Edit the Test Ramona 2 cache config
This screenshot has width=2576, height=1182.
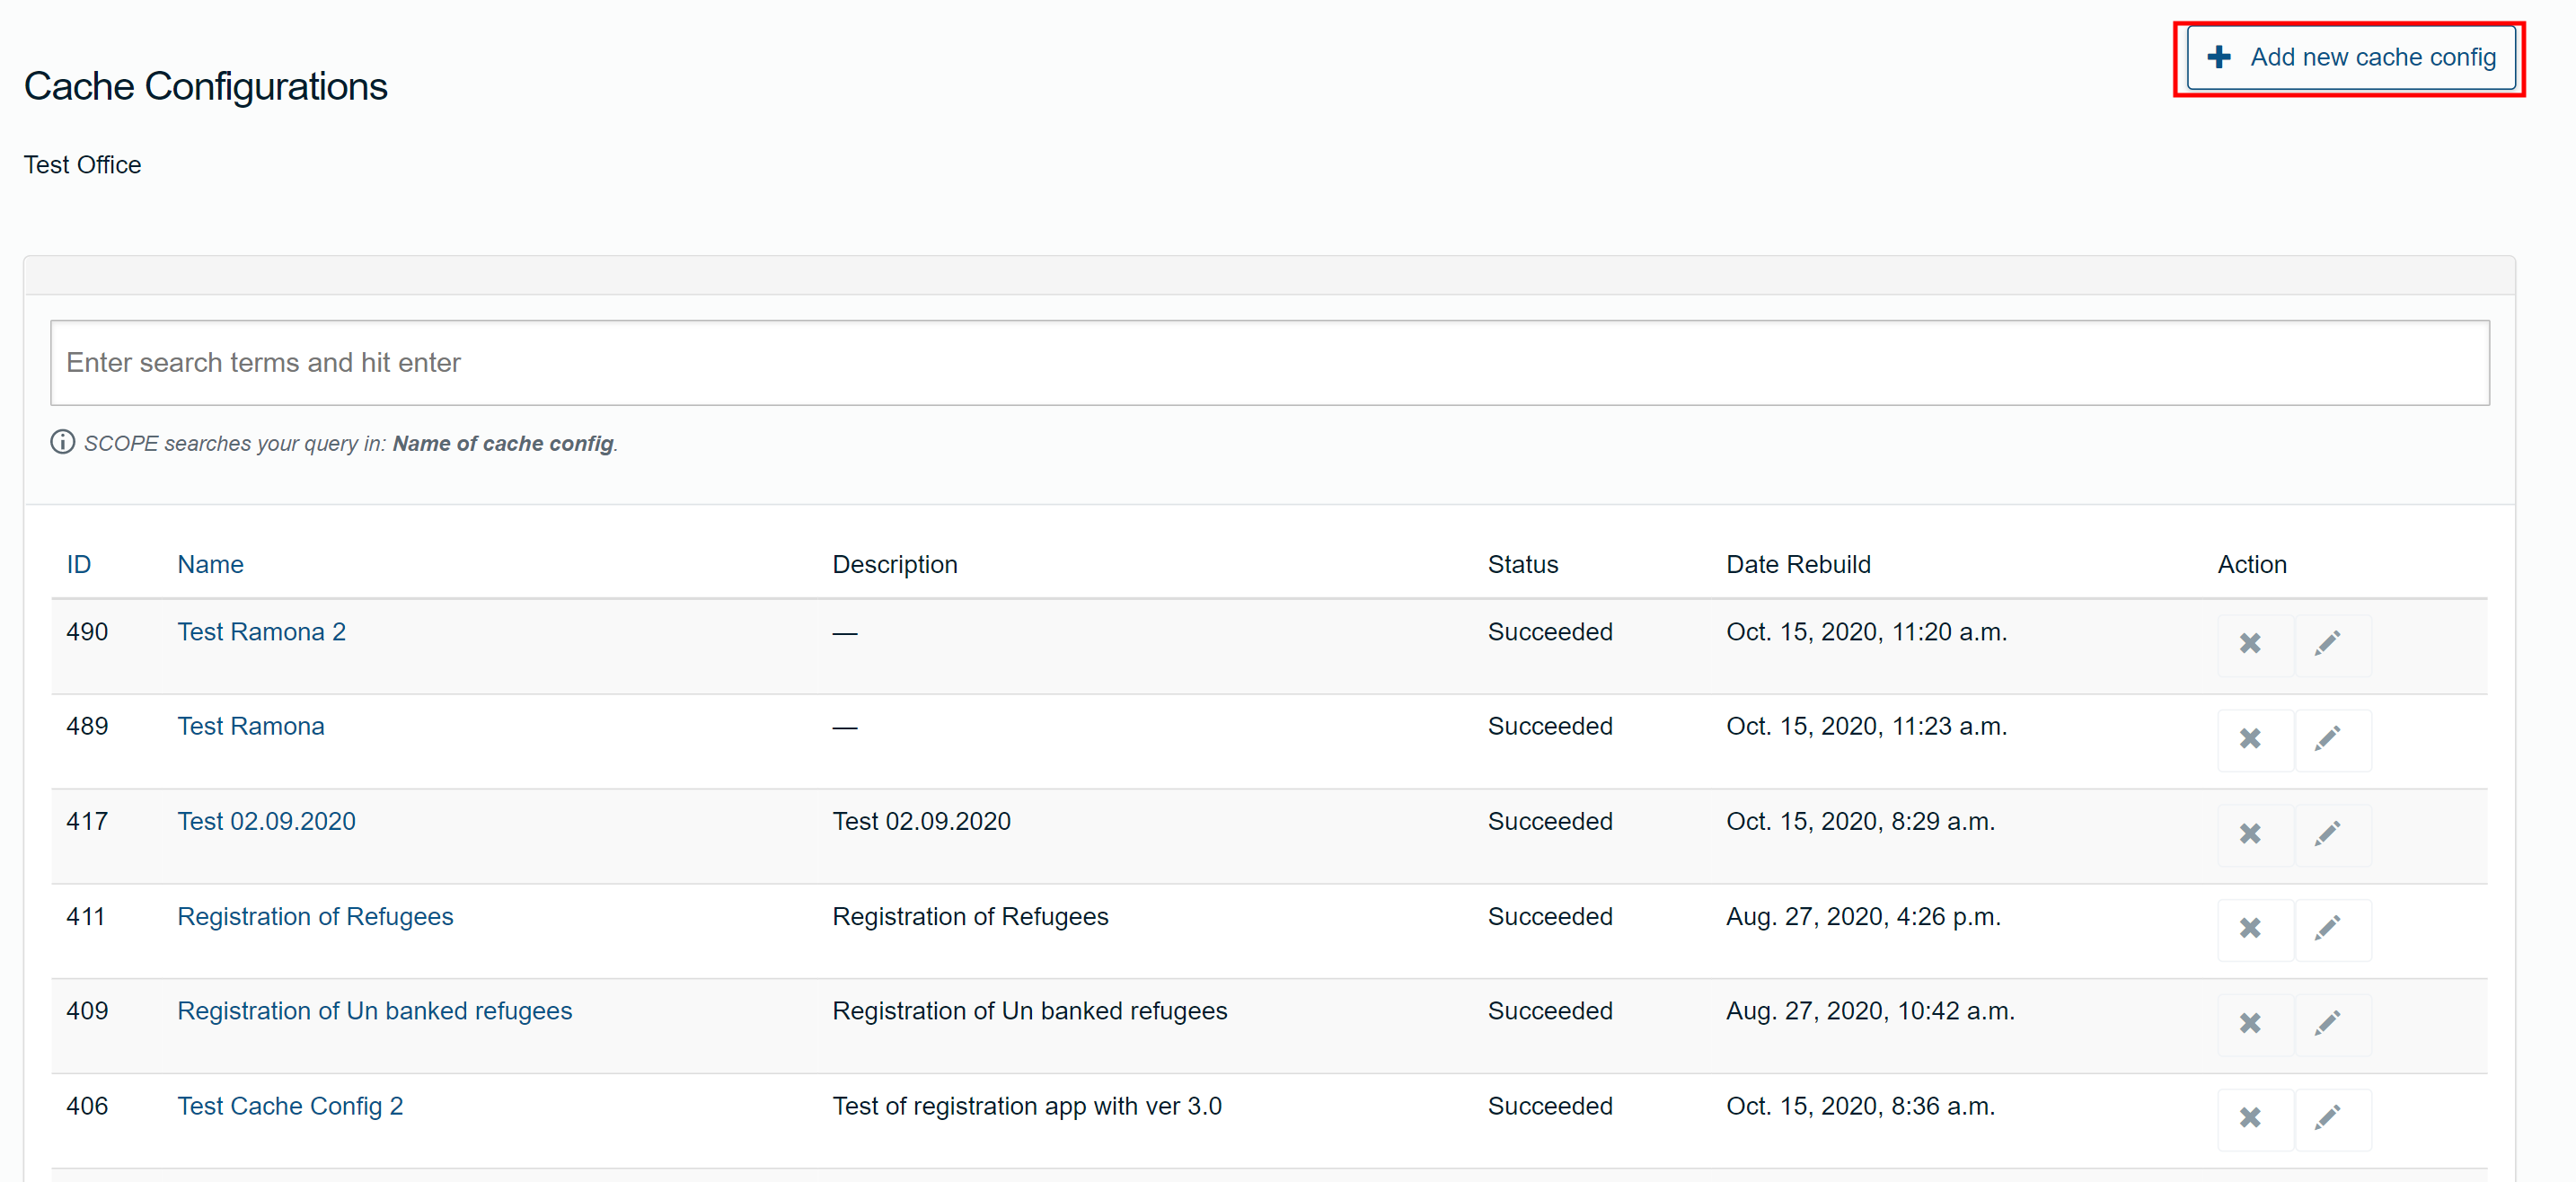(2327, 644)
